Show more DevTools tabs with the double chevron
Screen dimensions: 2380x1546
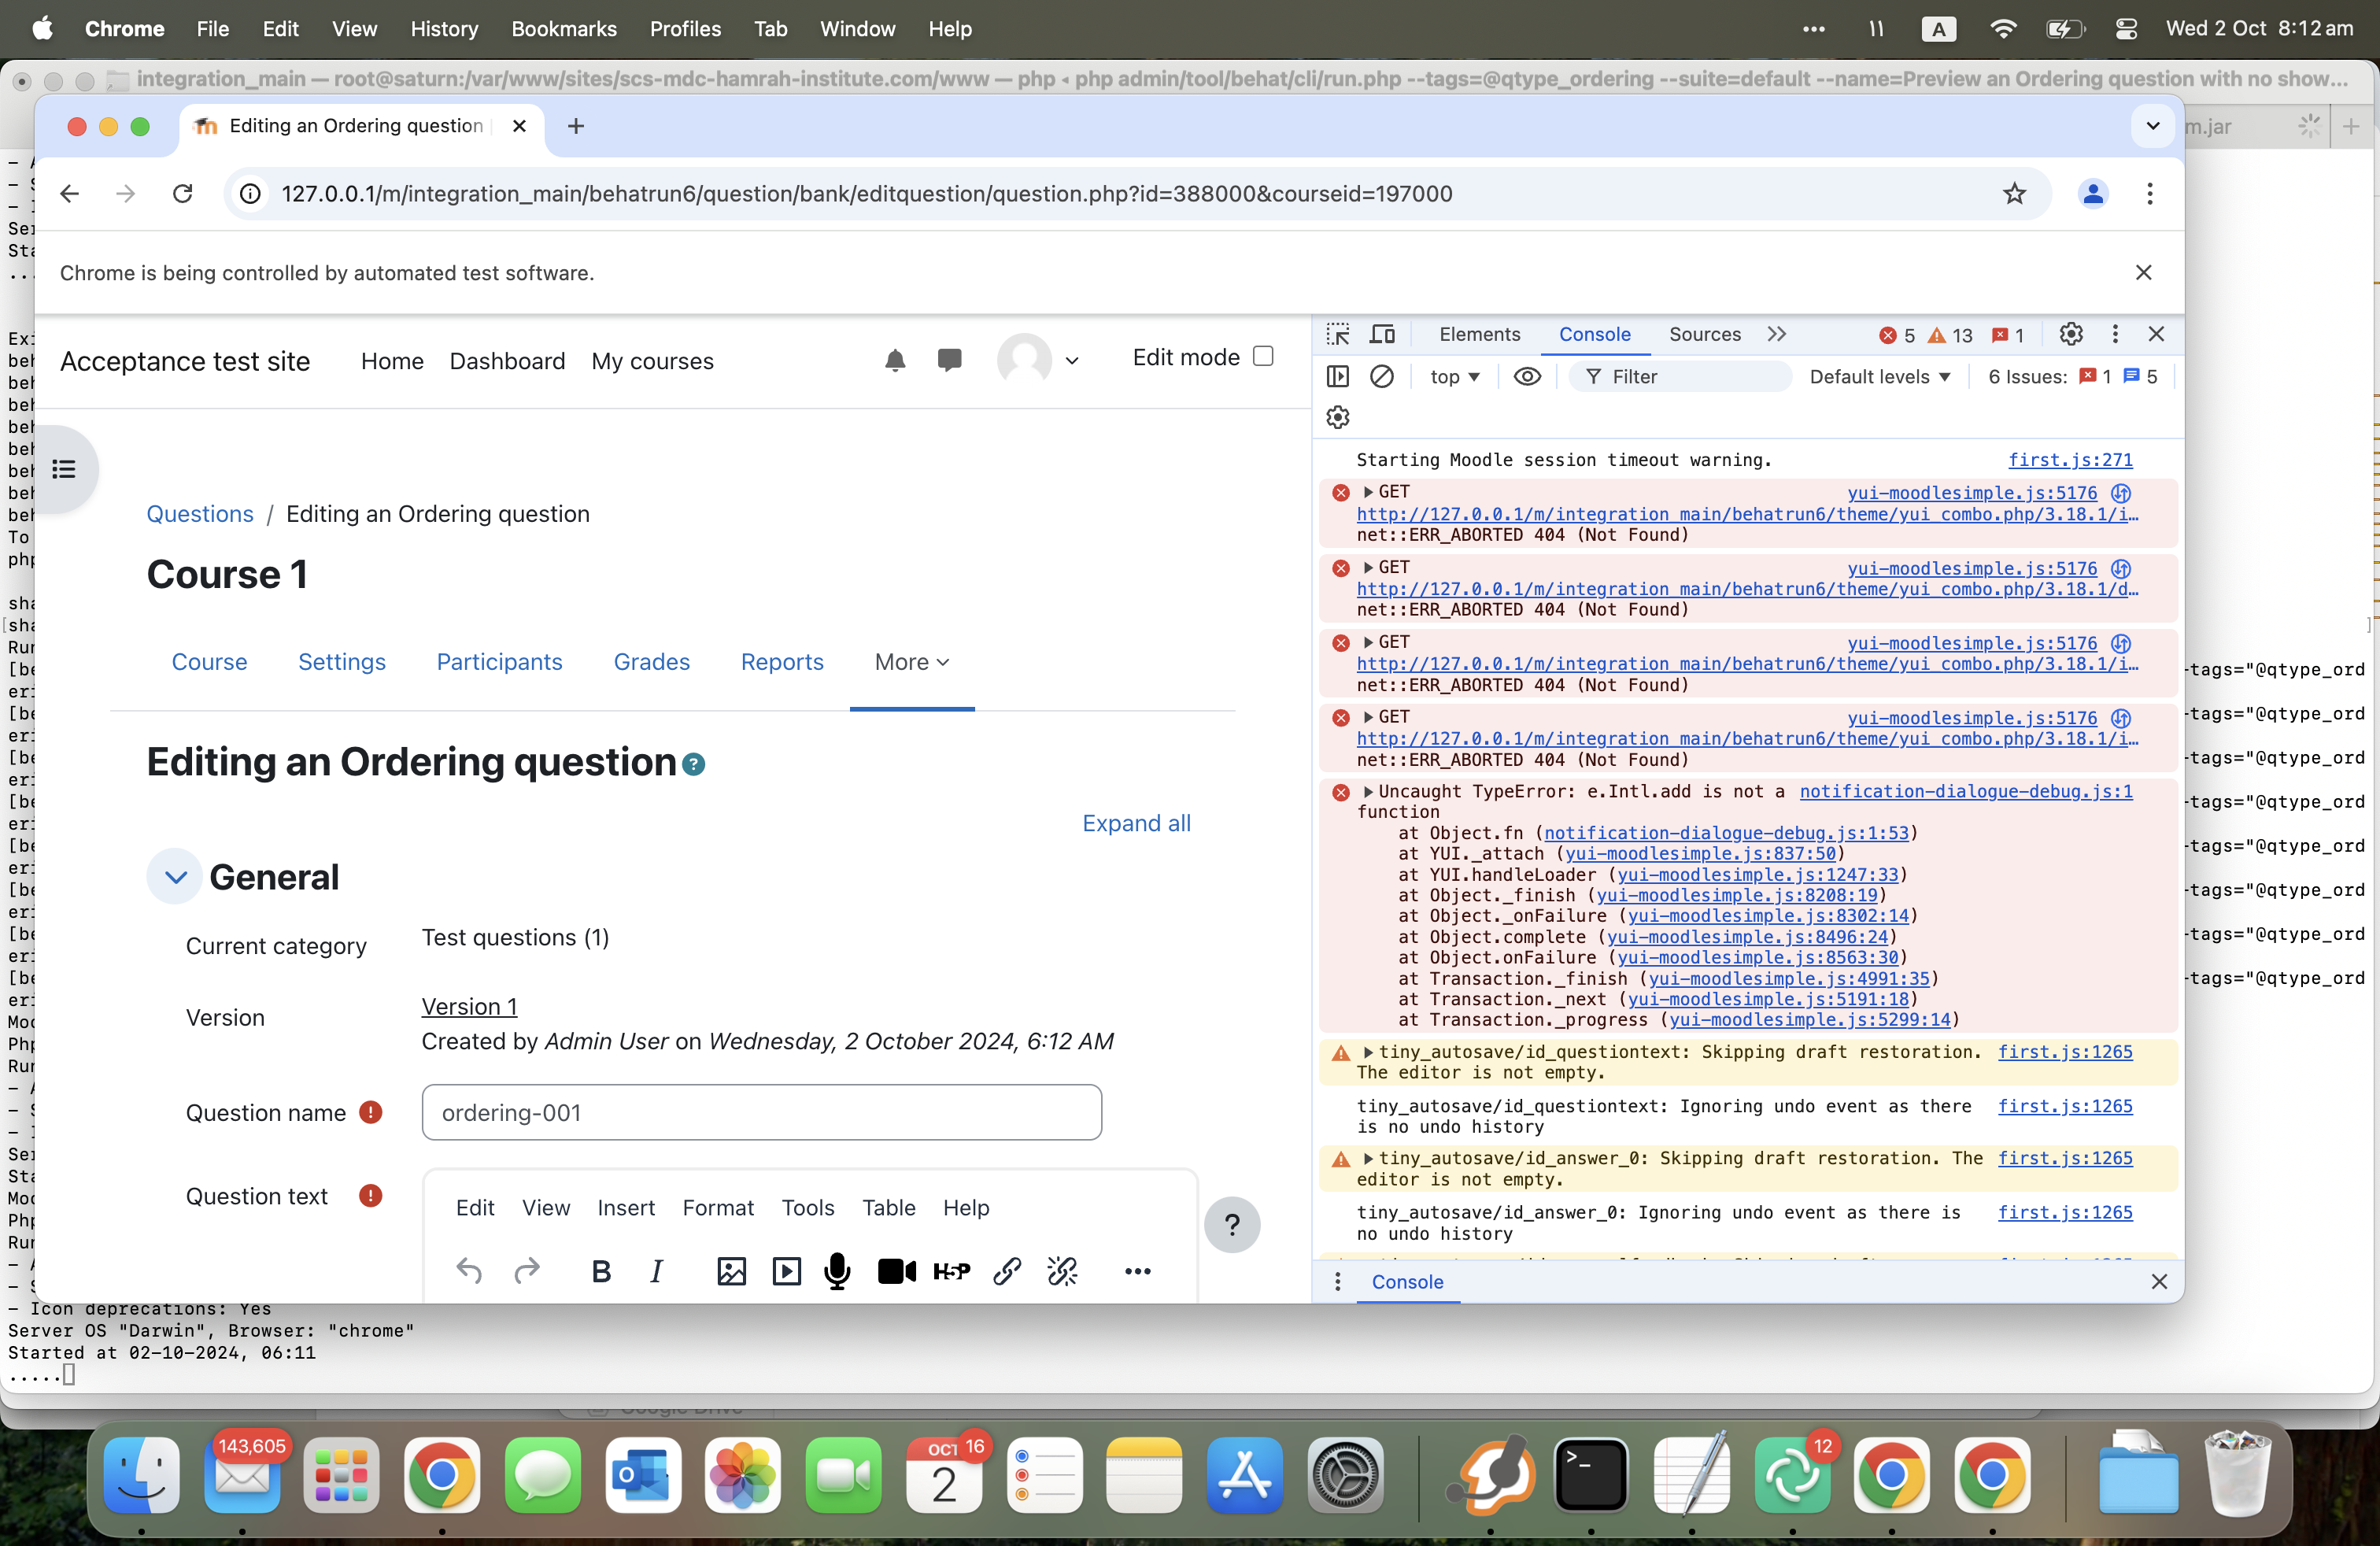1776,335
